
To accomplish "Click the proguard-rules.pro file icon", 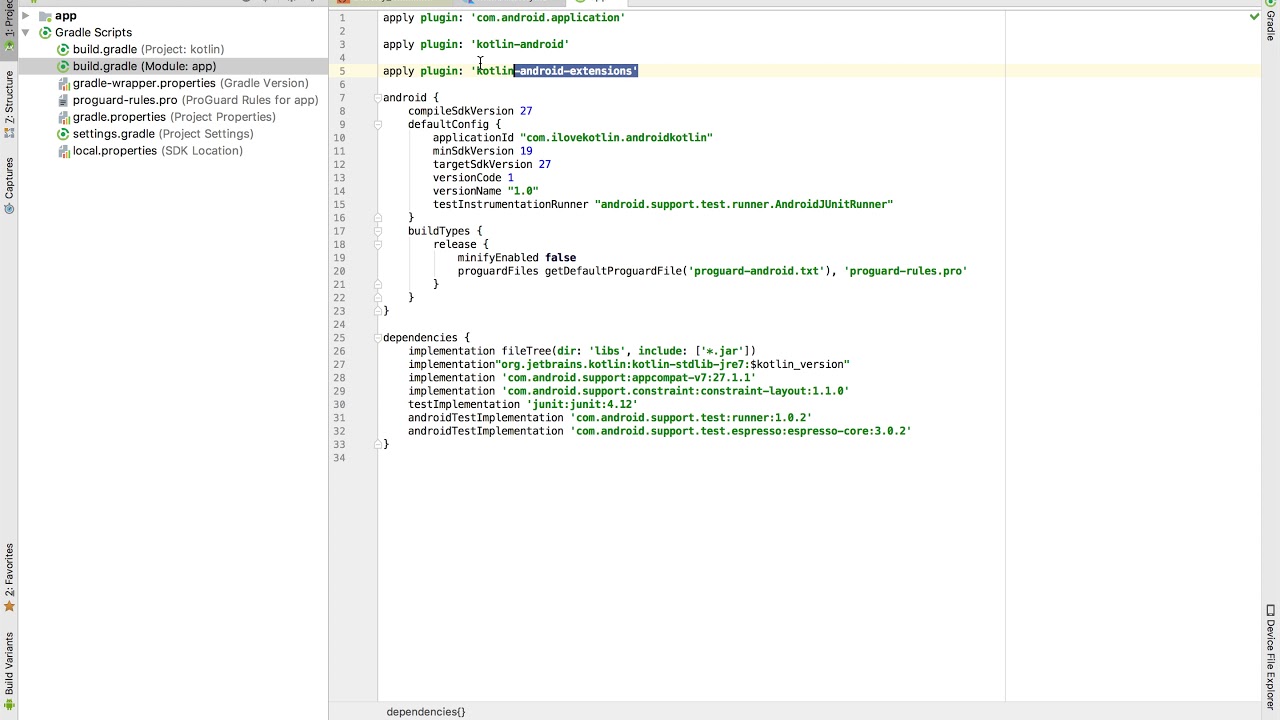I will tap(63, 100).
